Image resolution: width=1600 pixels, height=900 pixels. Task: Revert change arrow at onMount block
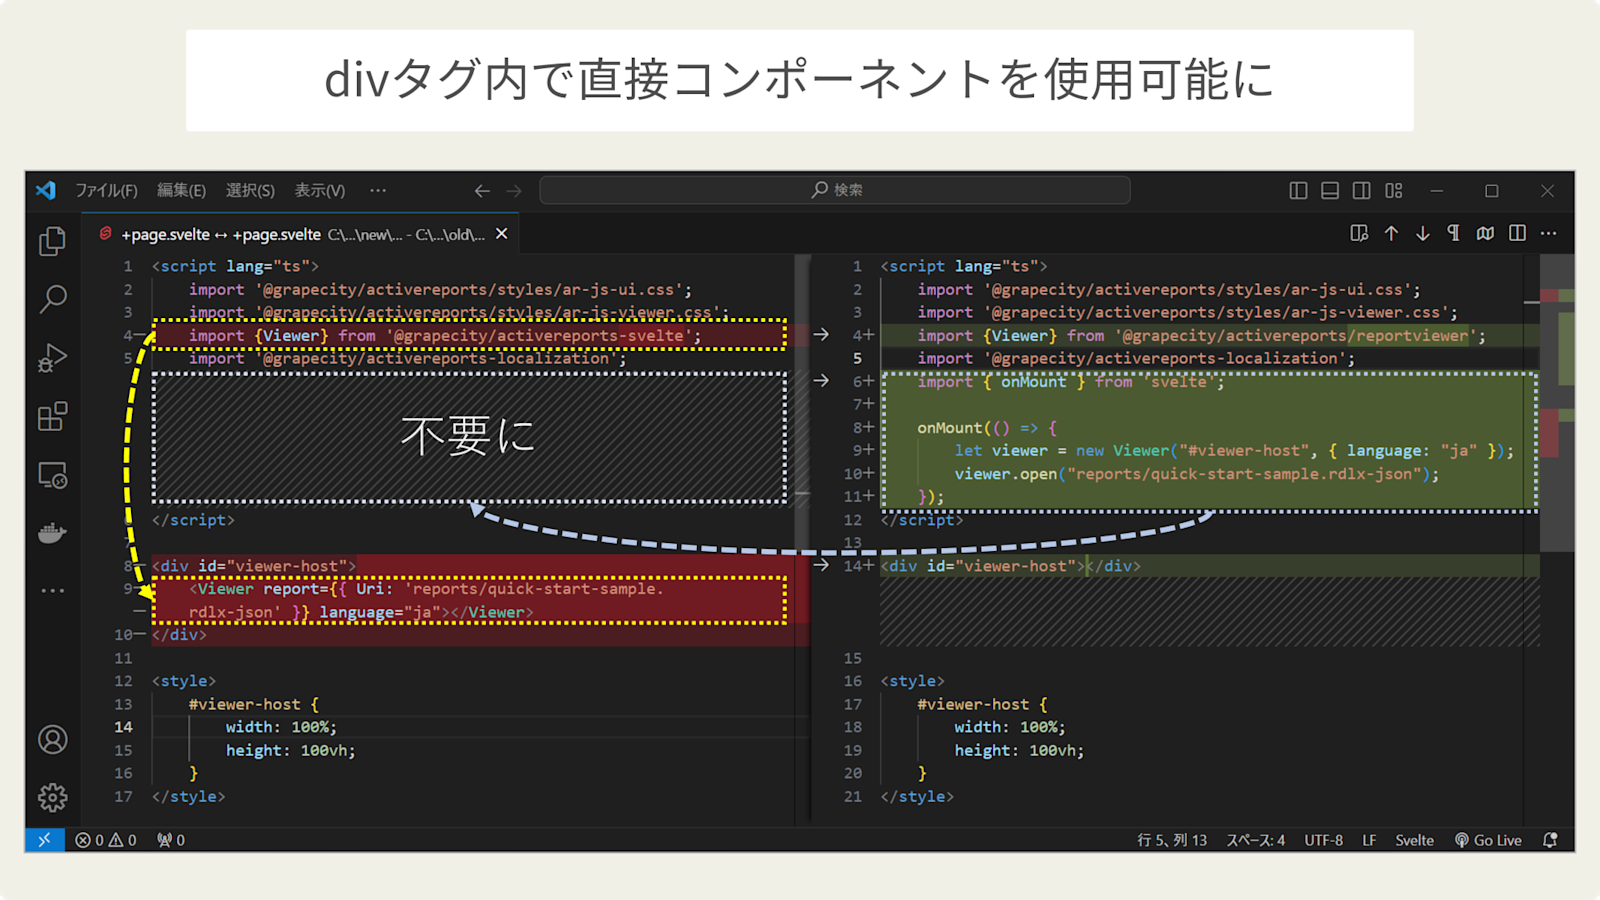821,381
